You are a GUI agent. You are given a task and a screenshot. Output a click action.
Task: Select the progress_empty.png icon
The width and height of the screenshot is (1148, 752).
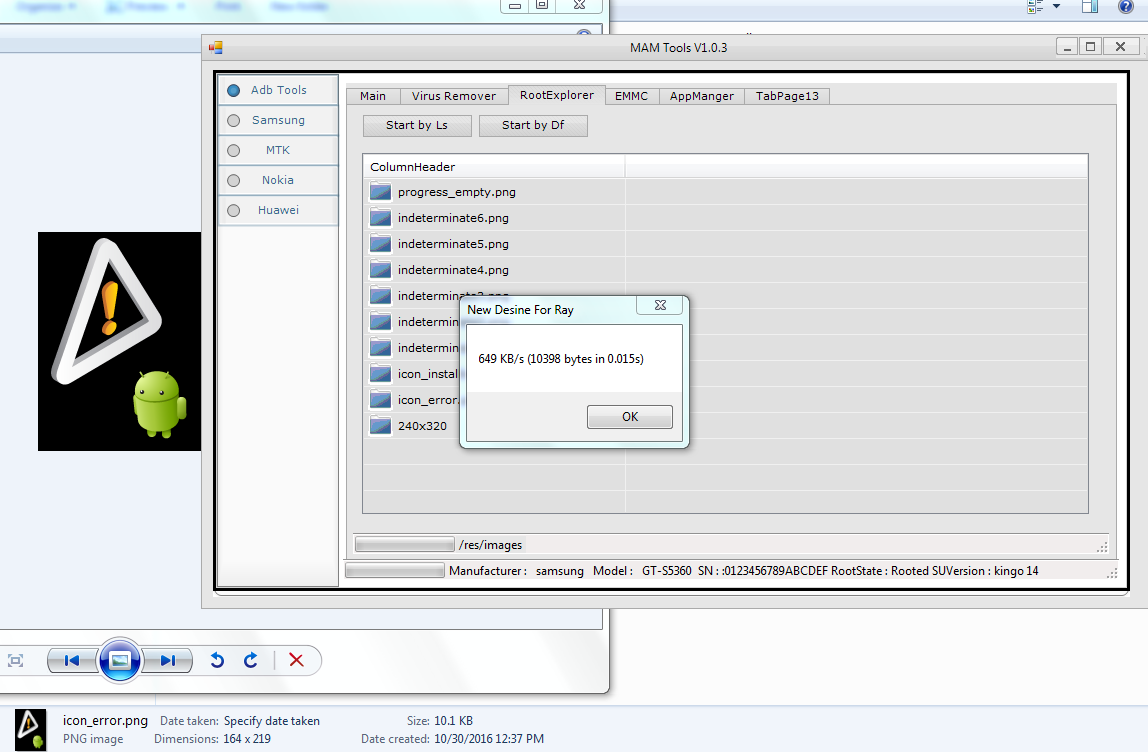(x=380, y=192)
